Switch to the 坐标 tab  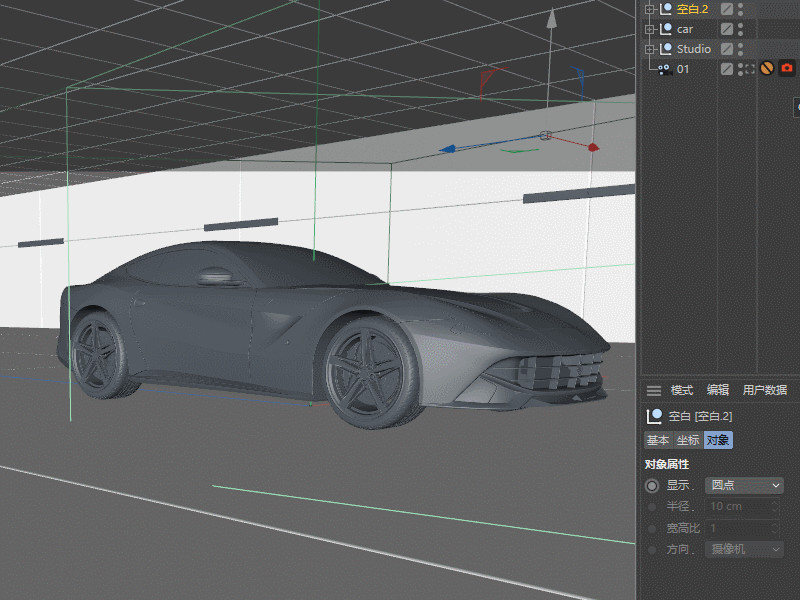[x=688, y=440]
